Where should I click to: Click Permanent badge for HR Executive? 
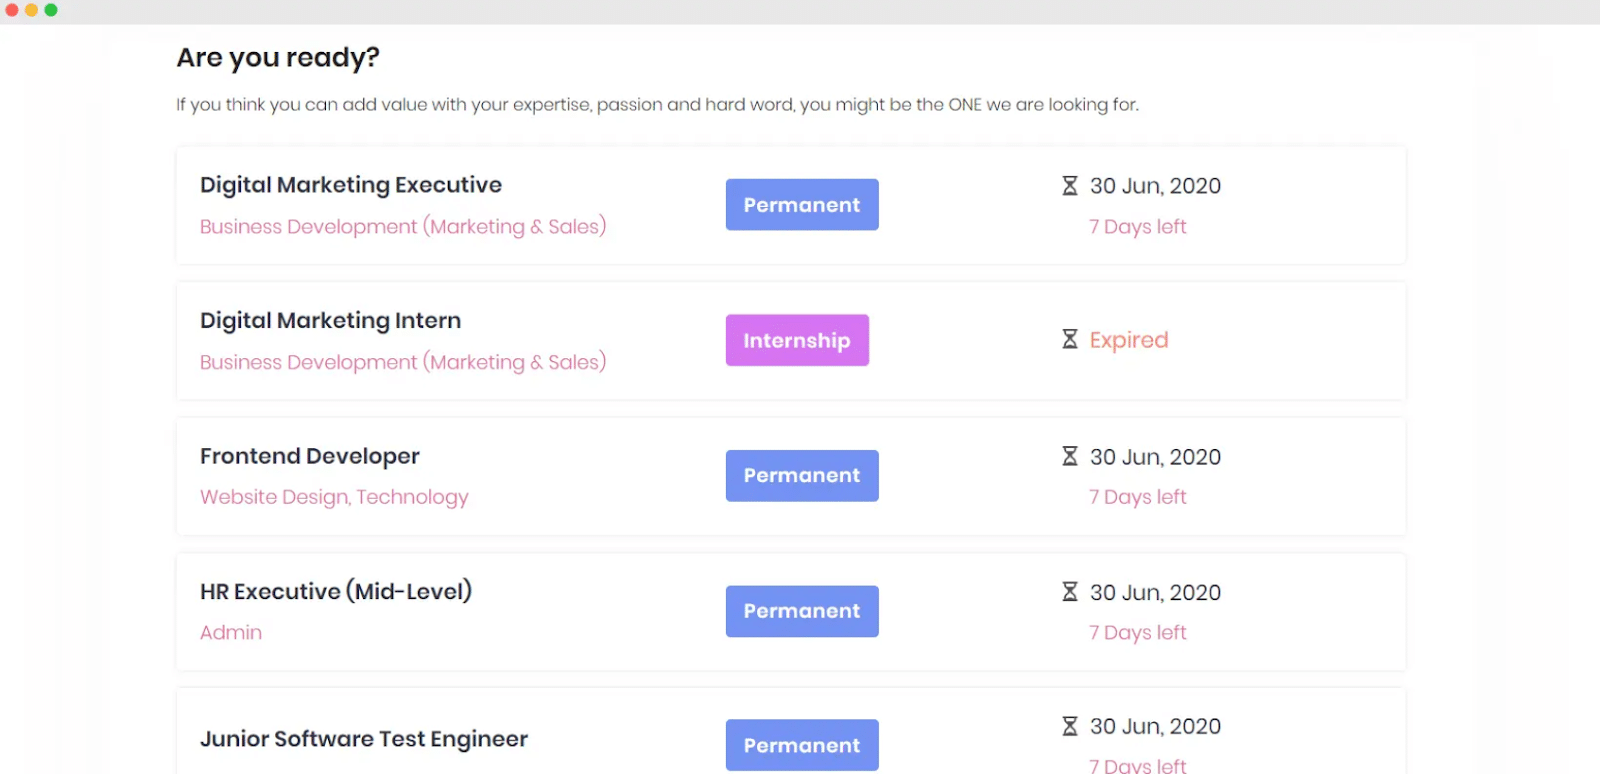pyautogui.click(x=802, y=611)
